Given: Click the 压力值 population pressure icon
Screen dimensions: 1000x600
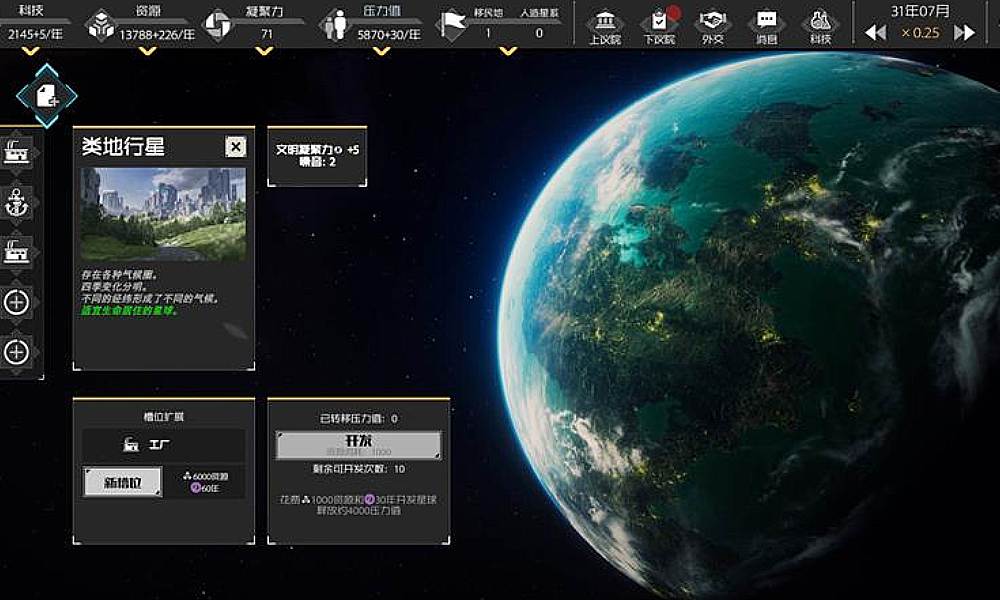Looking at the screenshot, I should [334, 23].
